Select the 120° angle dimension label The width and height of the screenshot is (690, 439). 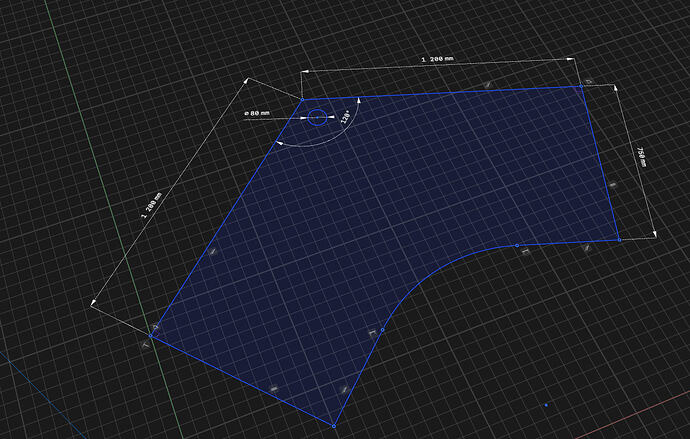[345, 117]
